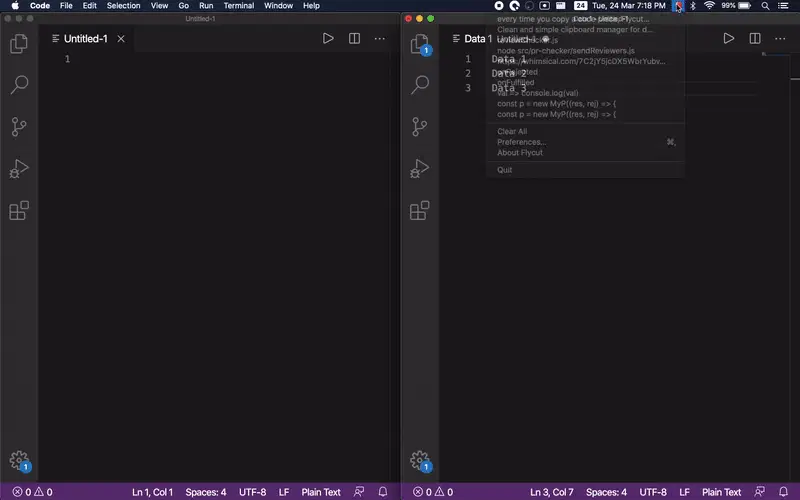Open the Go menu

point(184,6)
